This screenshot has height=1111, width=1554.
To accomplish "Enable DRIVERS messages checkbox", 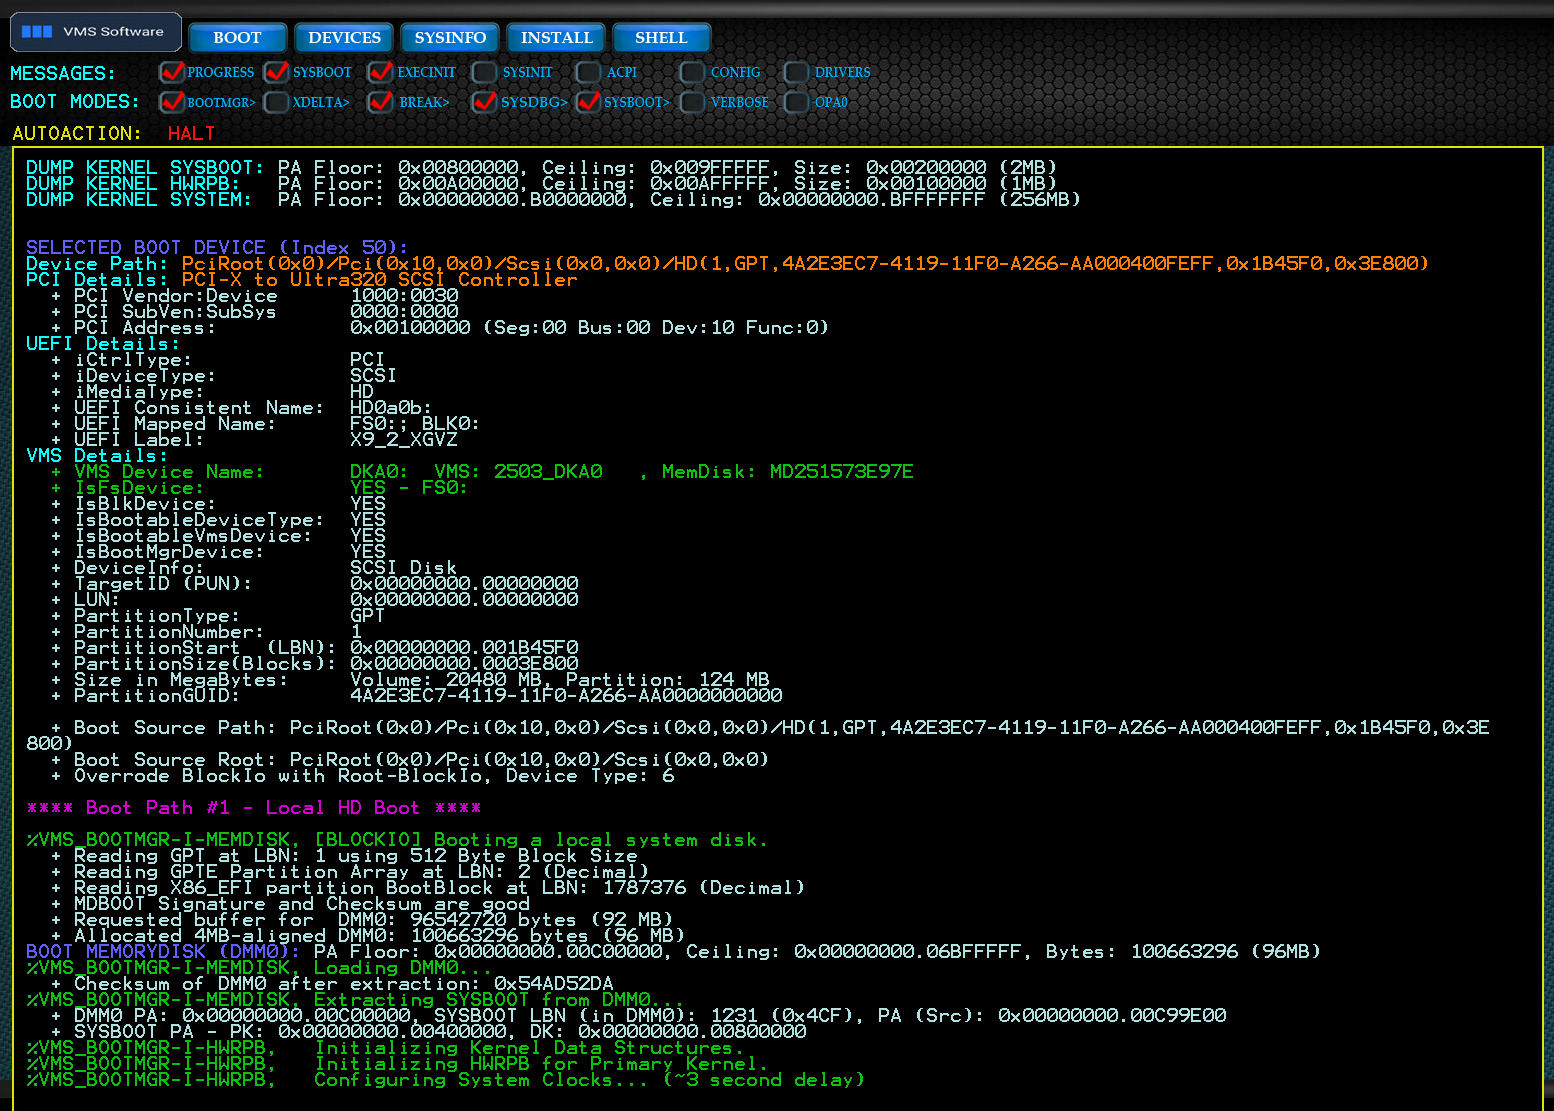I will 797,72.
